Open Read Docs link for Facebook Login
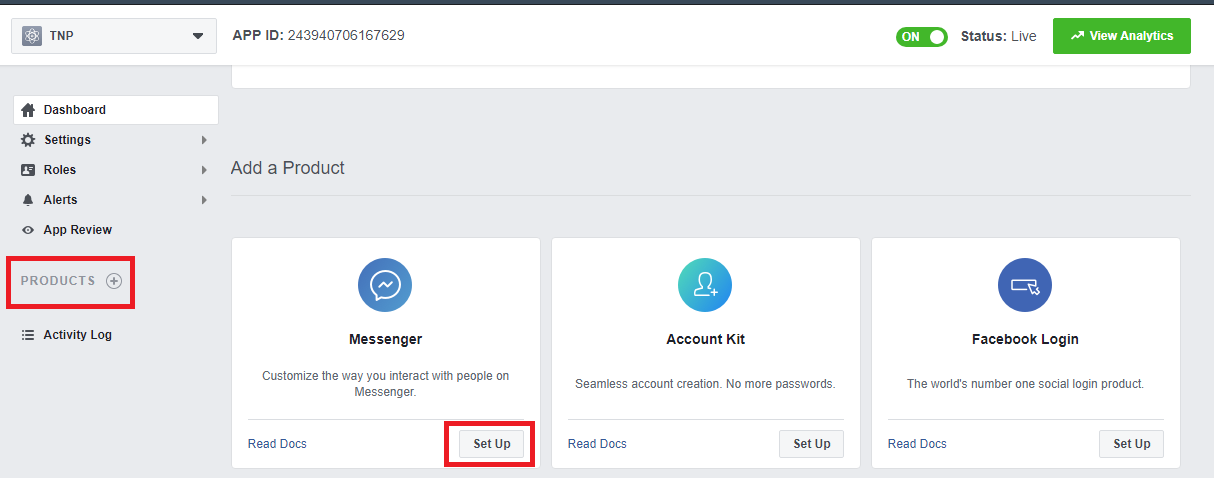This screenshot has width=1214, height=478. click(x=917, y=444)
